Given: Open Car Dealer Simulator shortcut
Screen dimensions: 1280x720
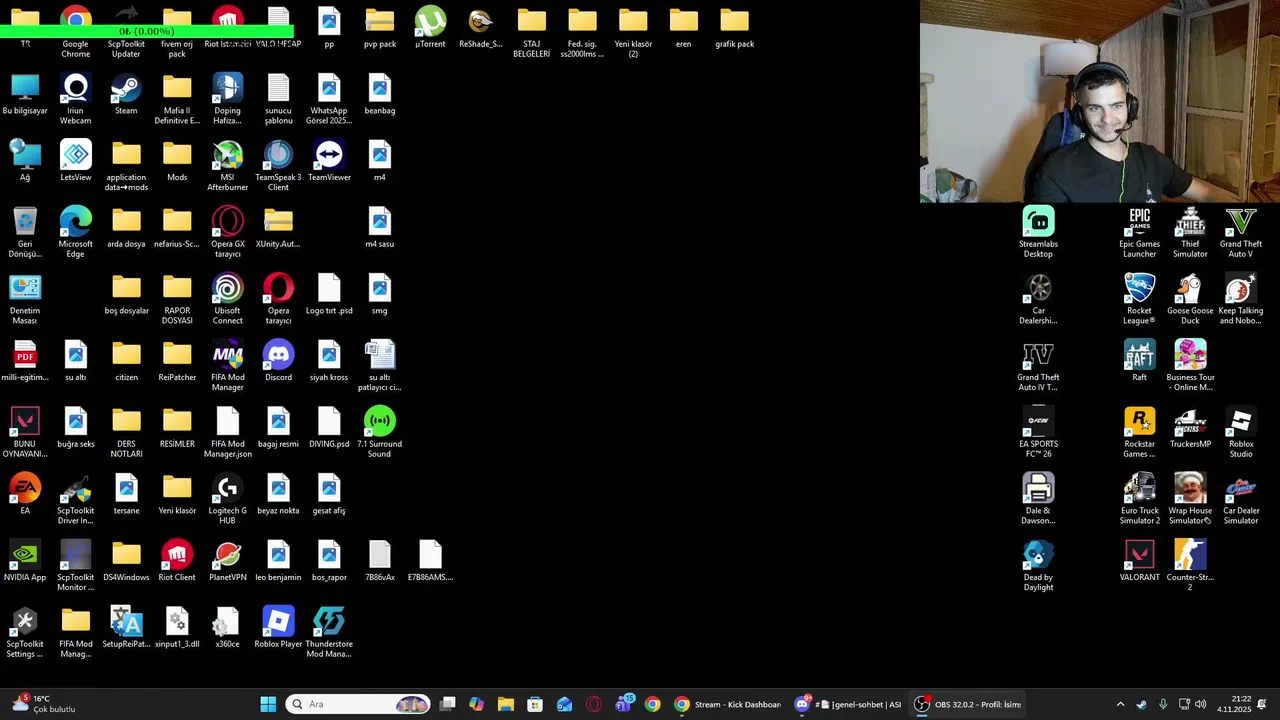Looking at the screenshot, I should [1240, 499].
